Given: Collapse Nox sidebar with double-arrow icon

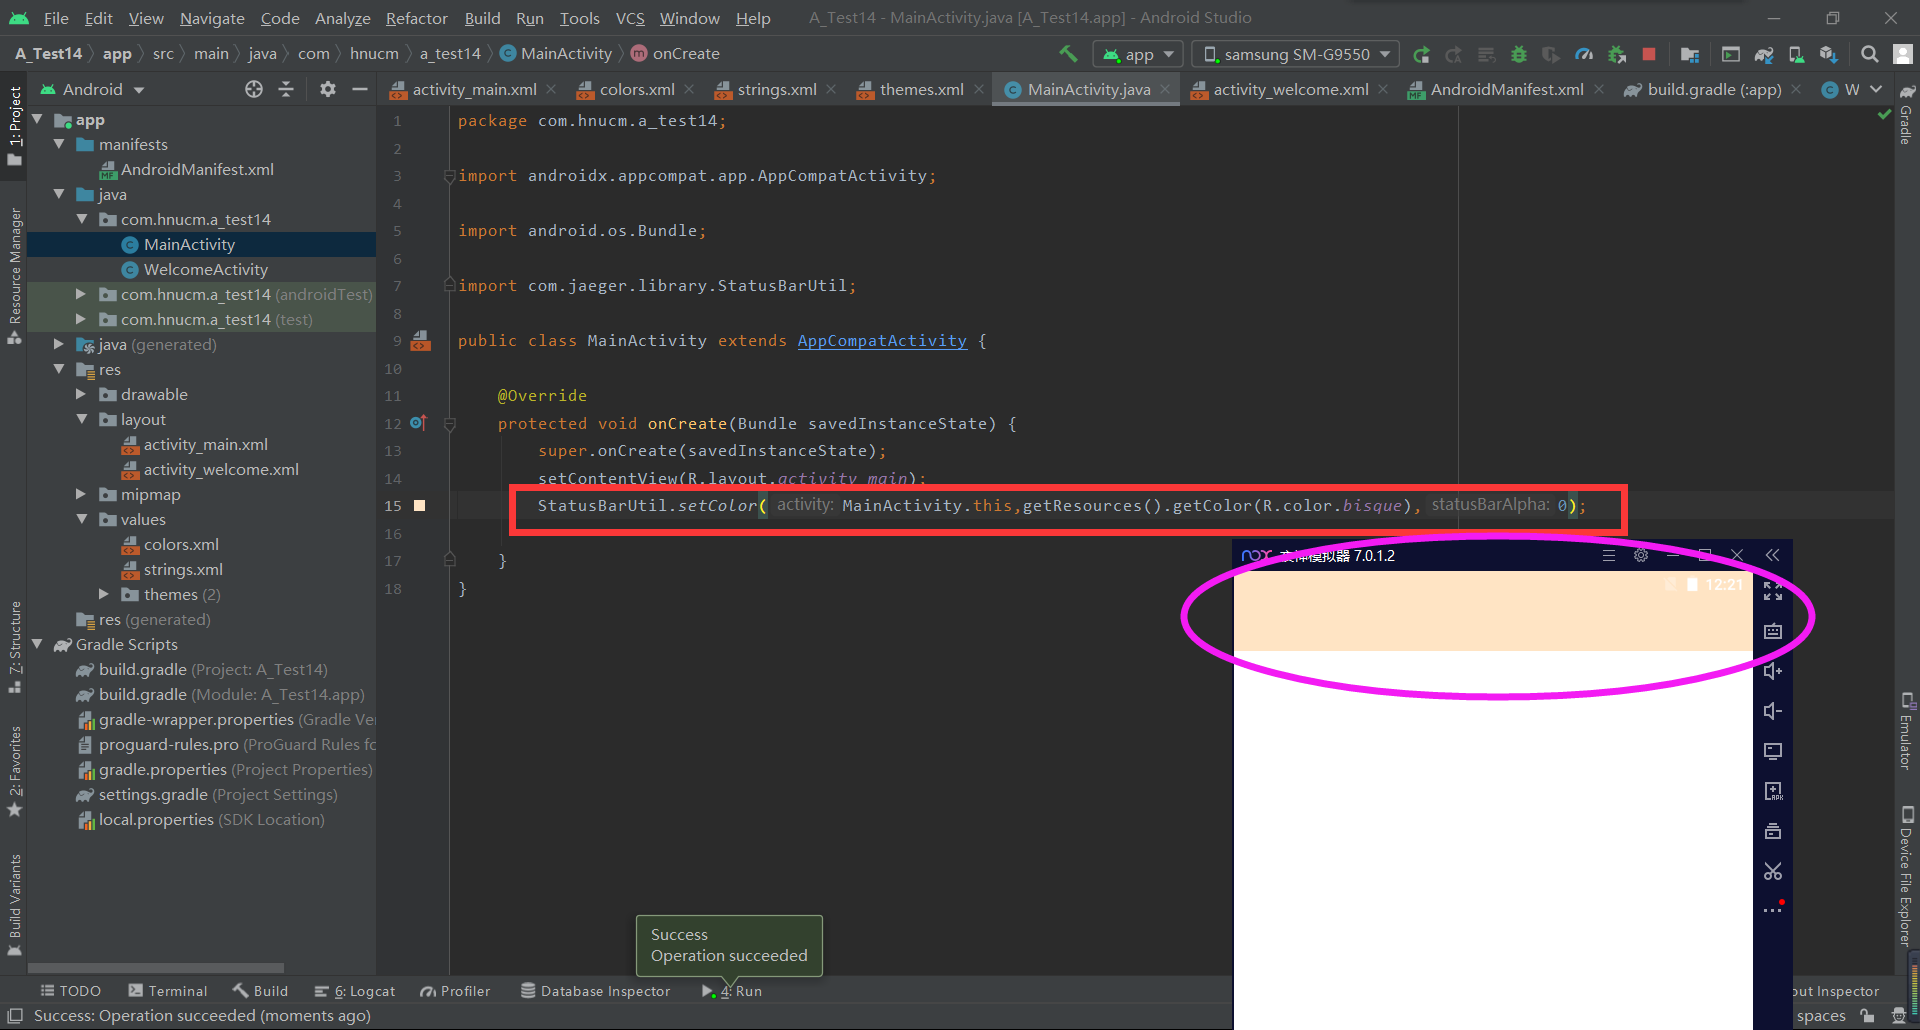Looking at the screenshot, I should tap(1773, 555).
